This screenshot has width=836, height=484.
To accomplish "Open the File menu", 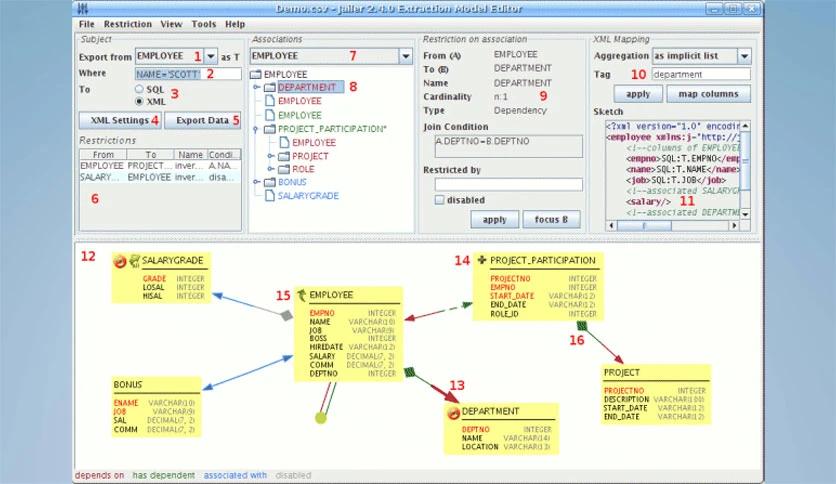I will pos(86,24).
